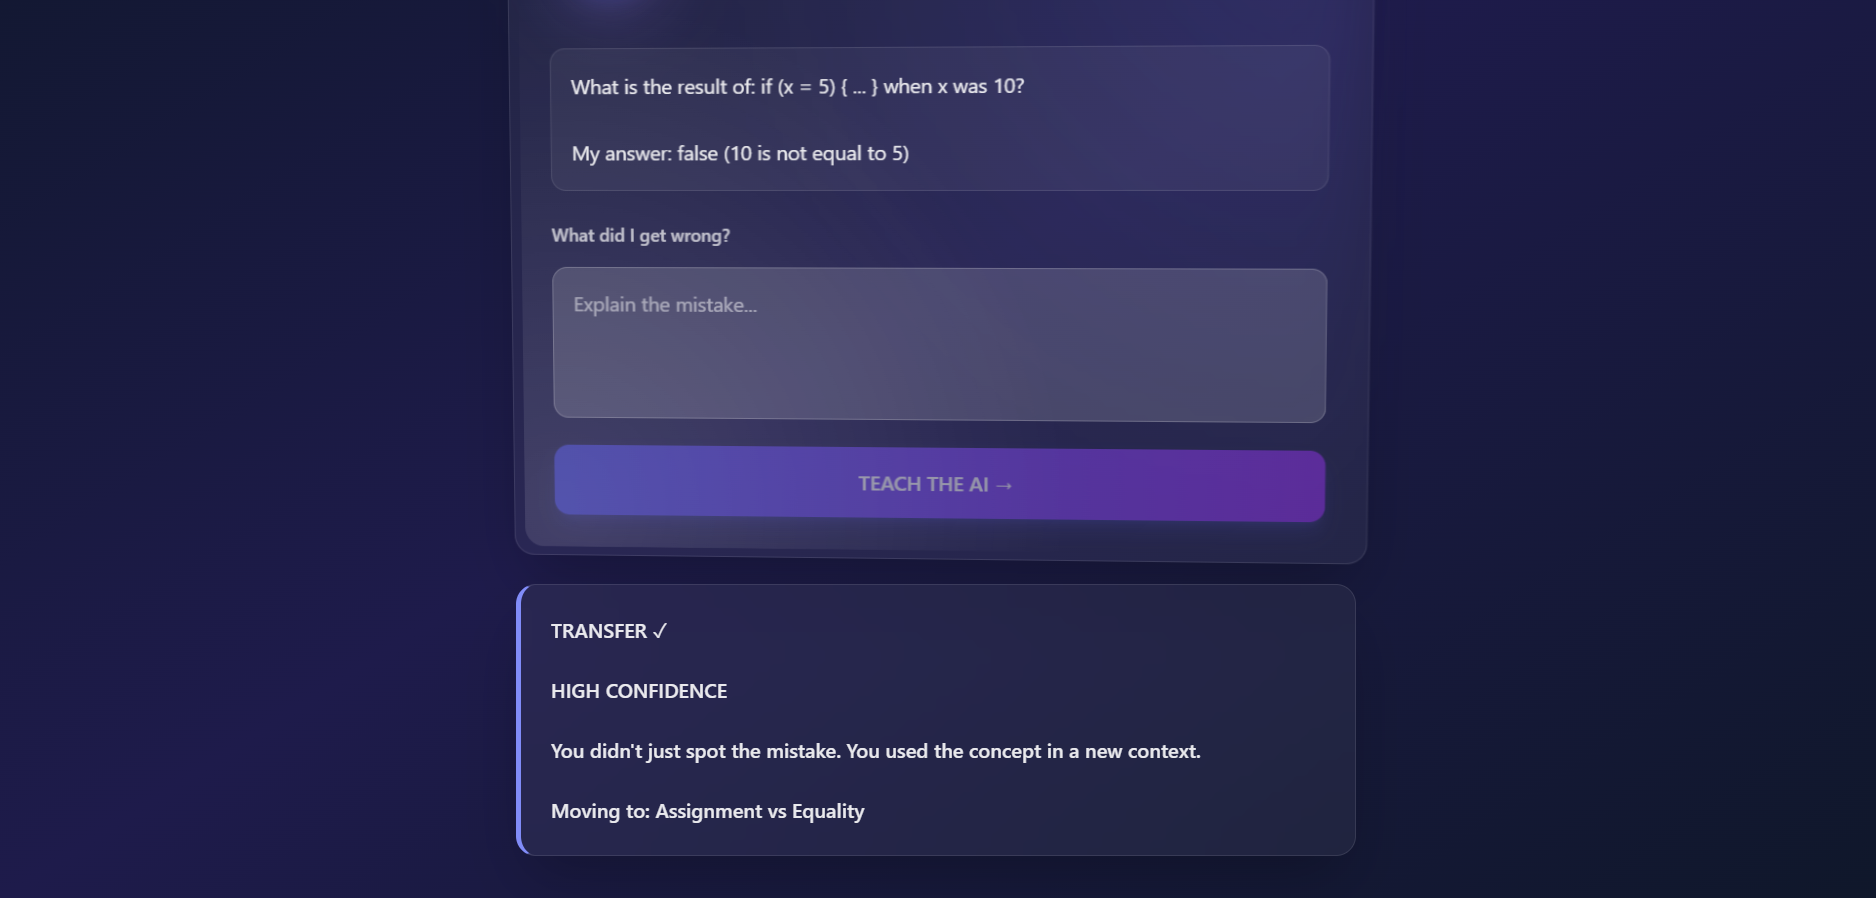1876x898 pixels.
Task: Click the 'when x was 10?' phrase
Action: [x=954, y=87]
